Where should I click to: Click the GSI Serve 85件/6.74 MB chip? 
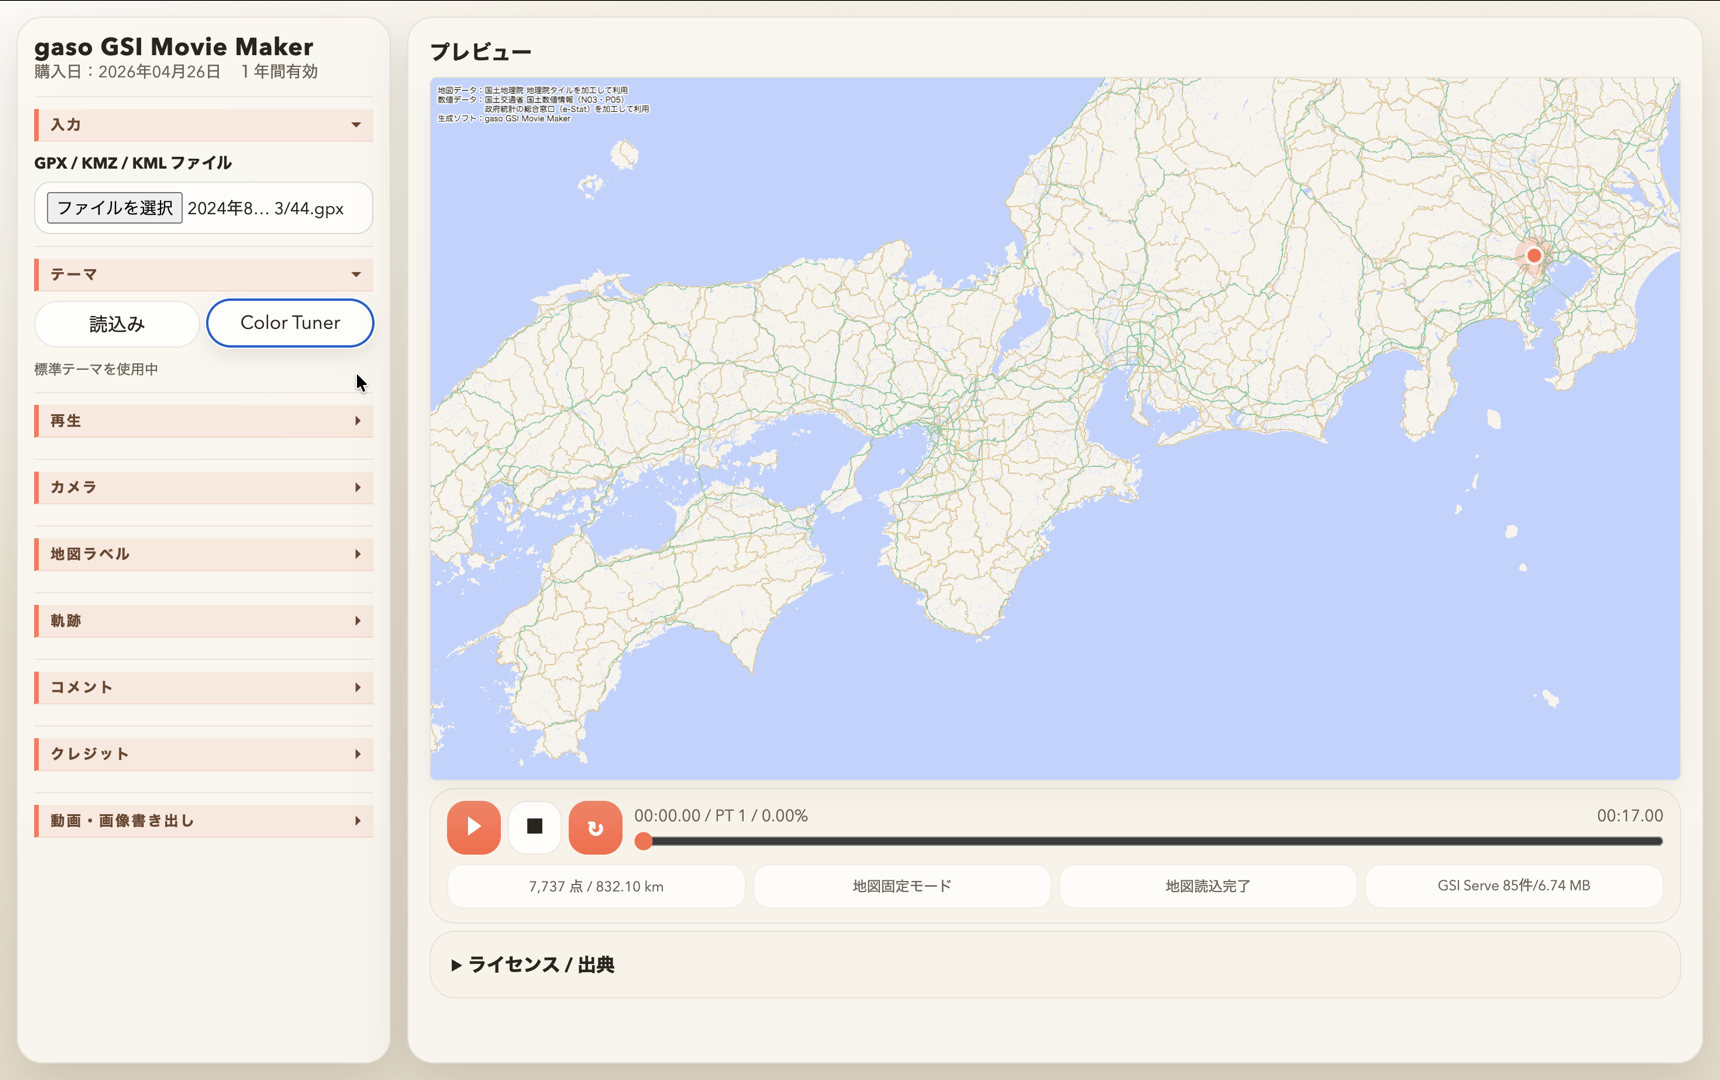coord(1513,886)
